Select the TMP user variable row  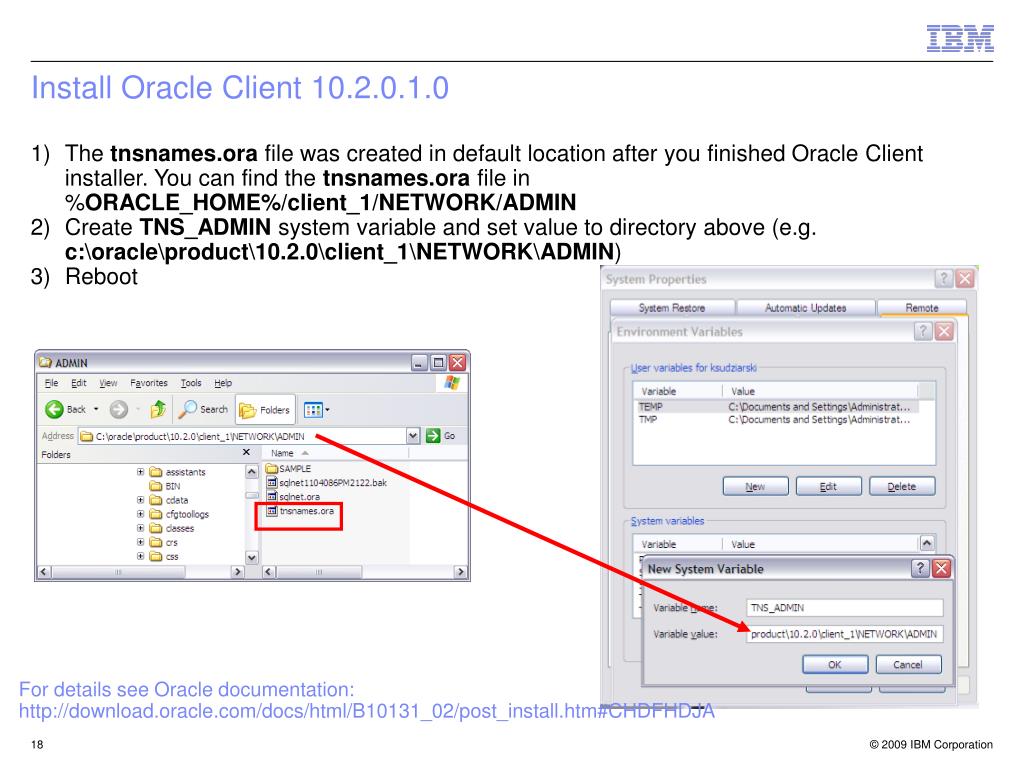[777, 419]
